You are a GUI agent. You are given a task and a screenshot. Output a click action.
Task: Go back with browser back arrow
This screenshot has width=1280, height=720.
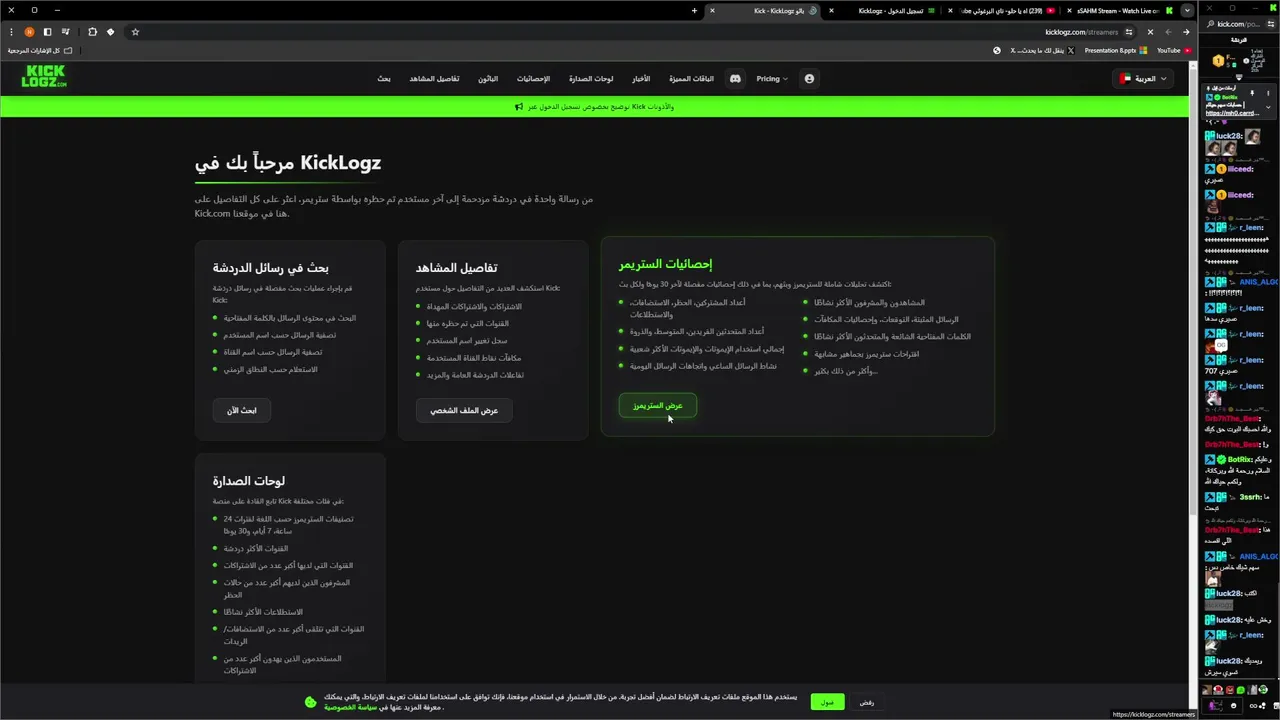pyautogui.click(x=1186, y=32)
